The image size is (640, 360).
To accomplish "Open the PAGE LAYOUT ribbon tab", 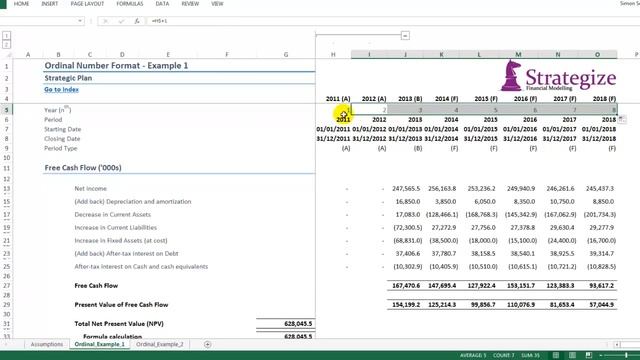I will (87, 4).
